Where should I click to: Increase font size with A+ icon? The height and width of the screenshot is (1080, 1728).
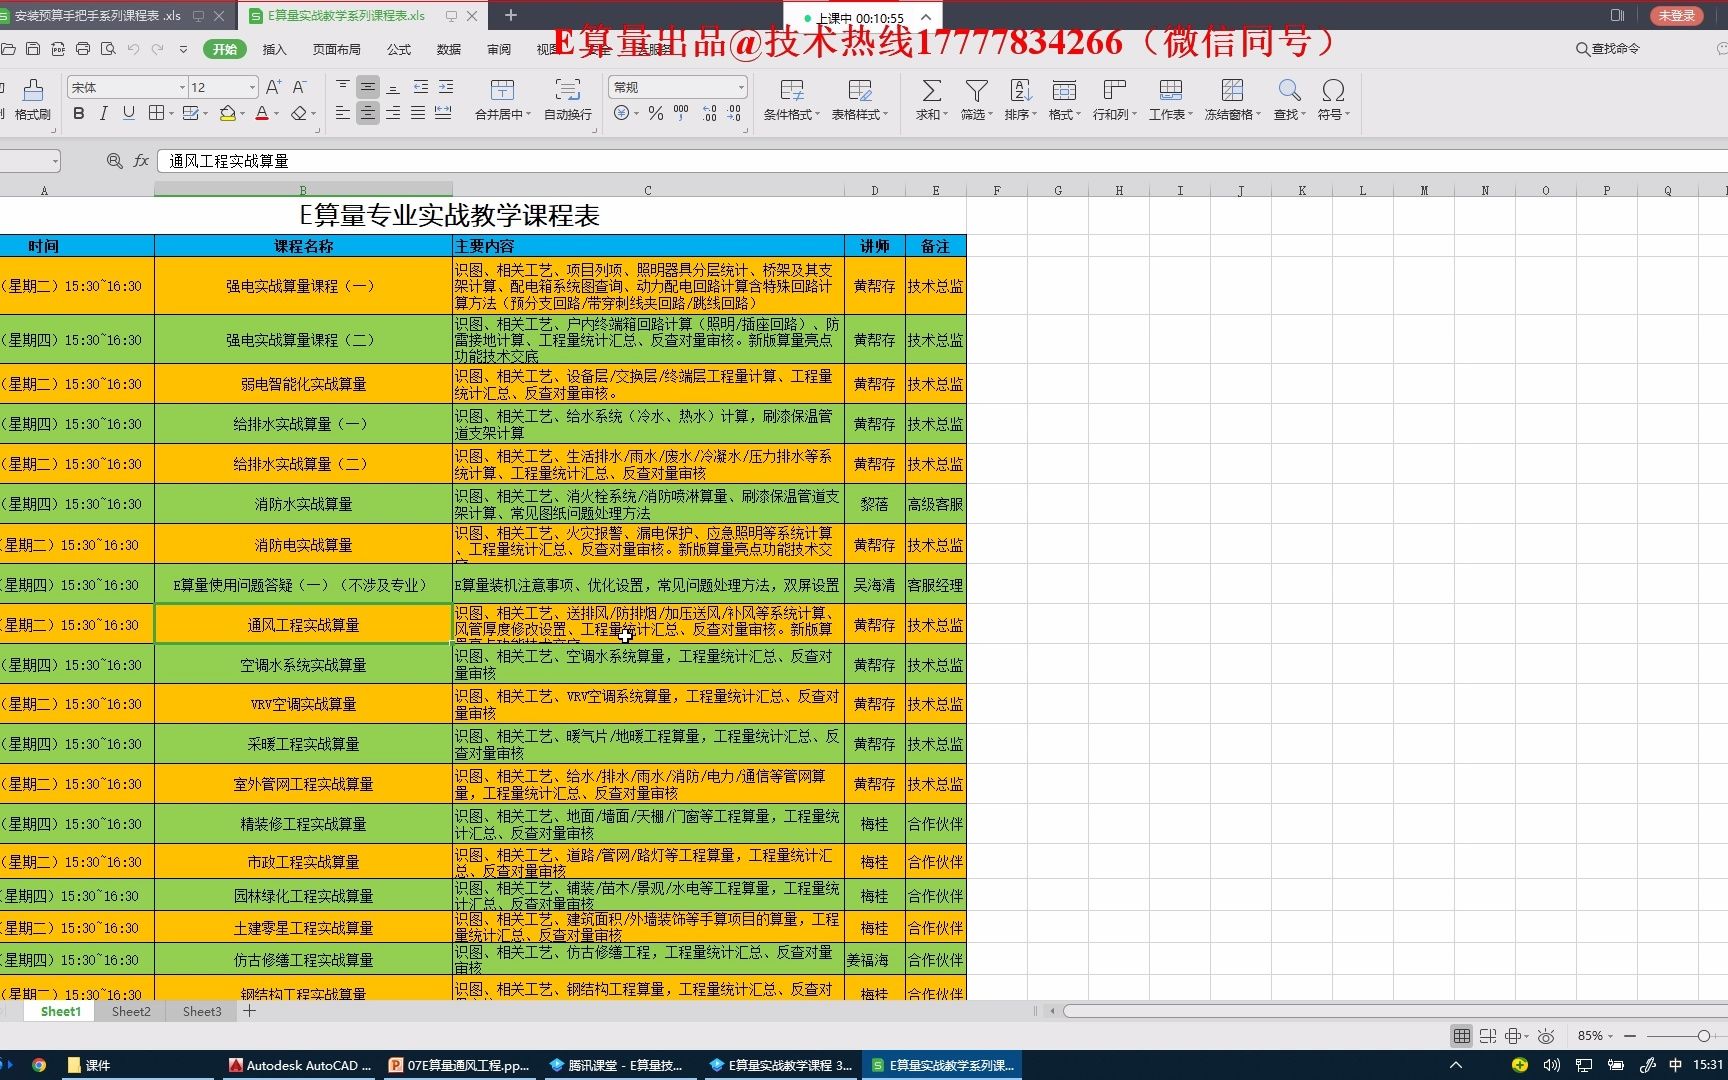coord(273,87)
